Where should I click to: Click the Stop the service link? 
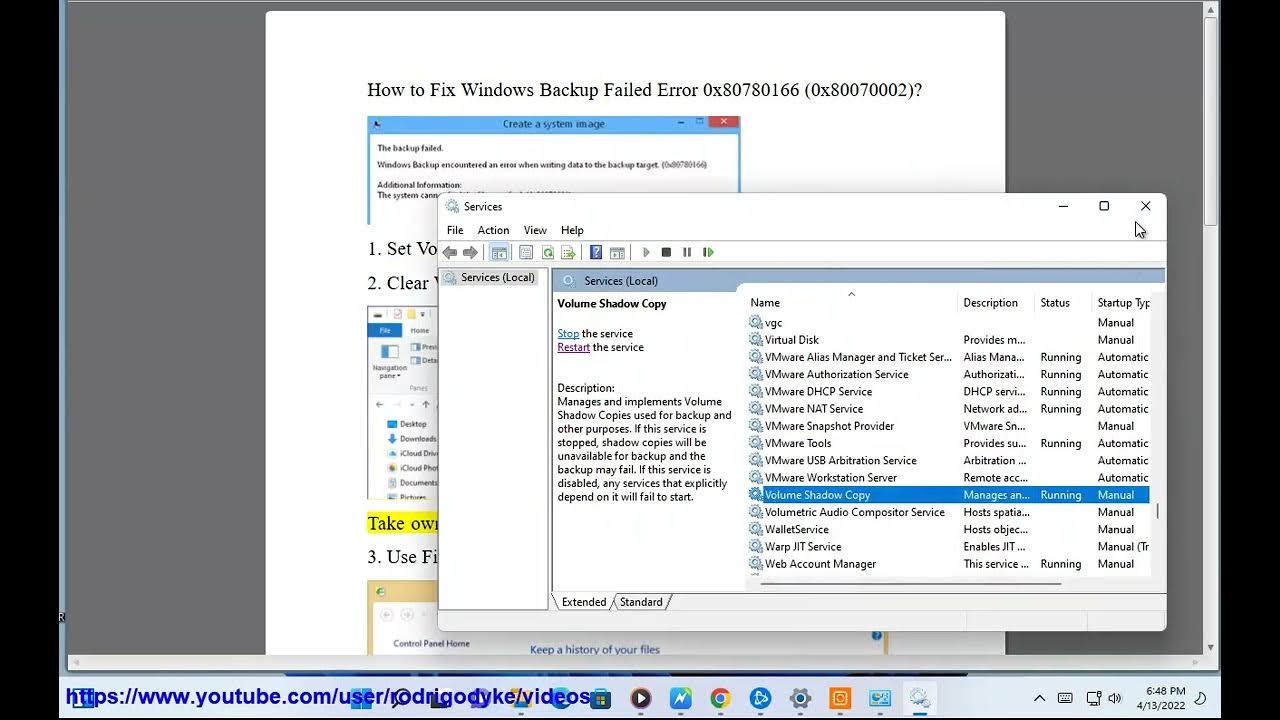pos(568,334)
